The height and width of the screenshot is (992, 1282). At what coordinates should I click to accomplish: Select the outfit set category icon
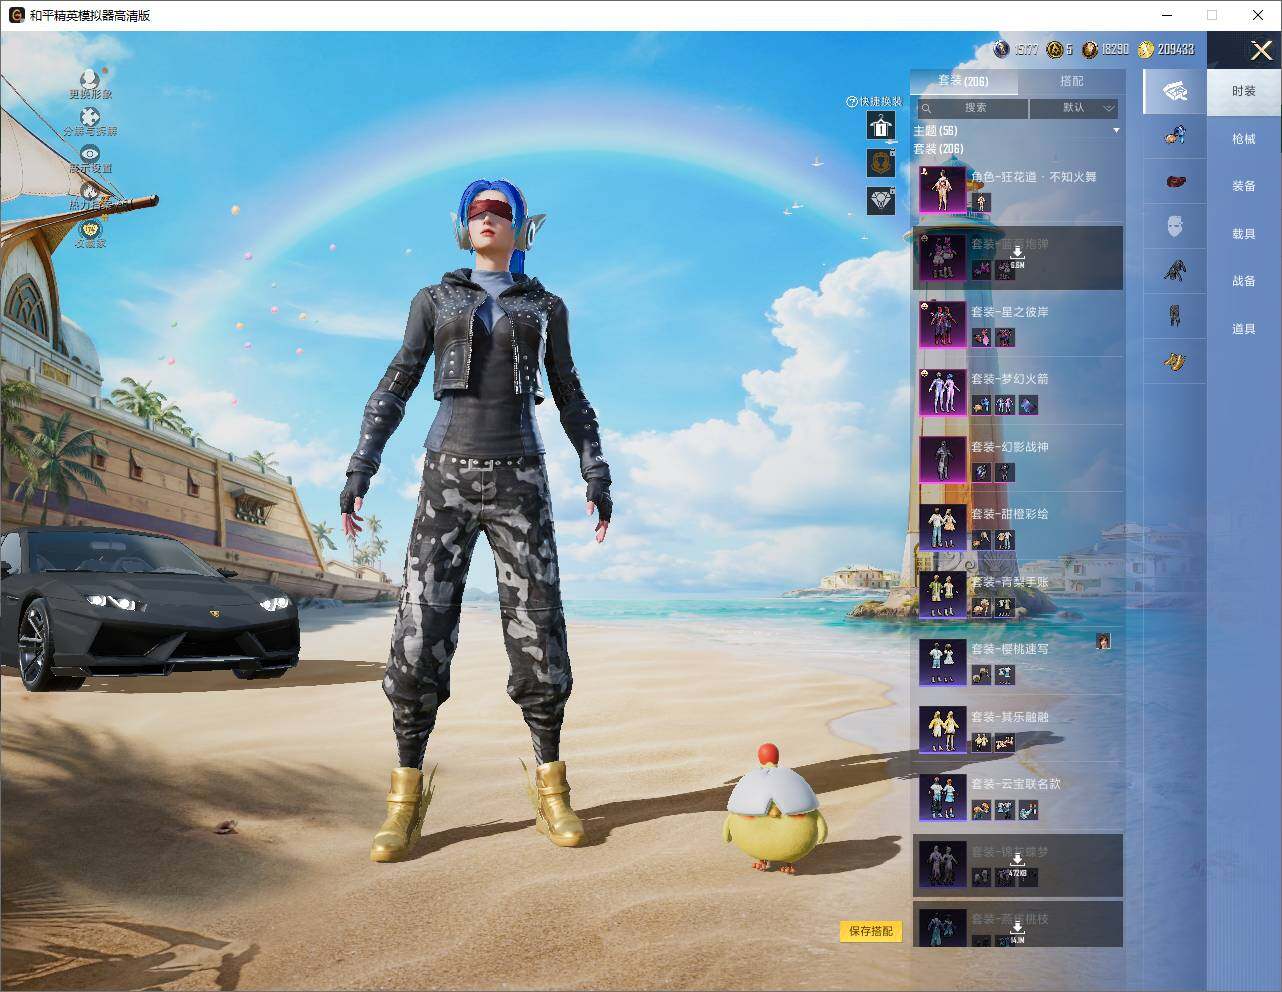click(x=1175, y=91)
